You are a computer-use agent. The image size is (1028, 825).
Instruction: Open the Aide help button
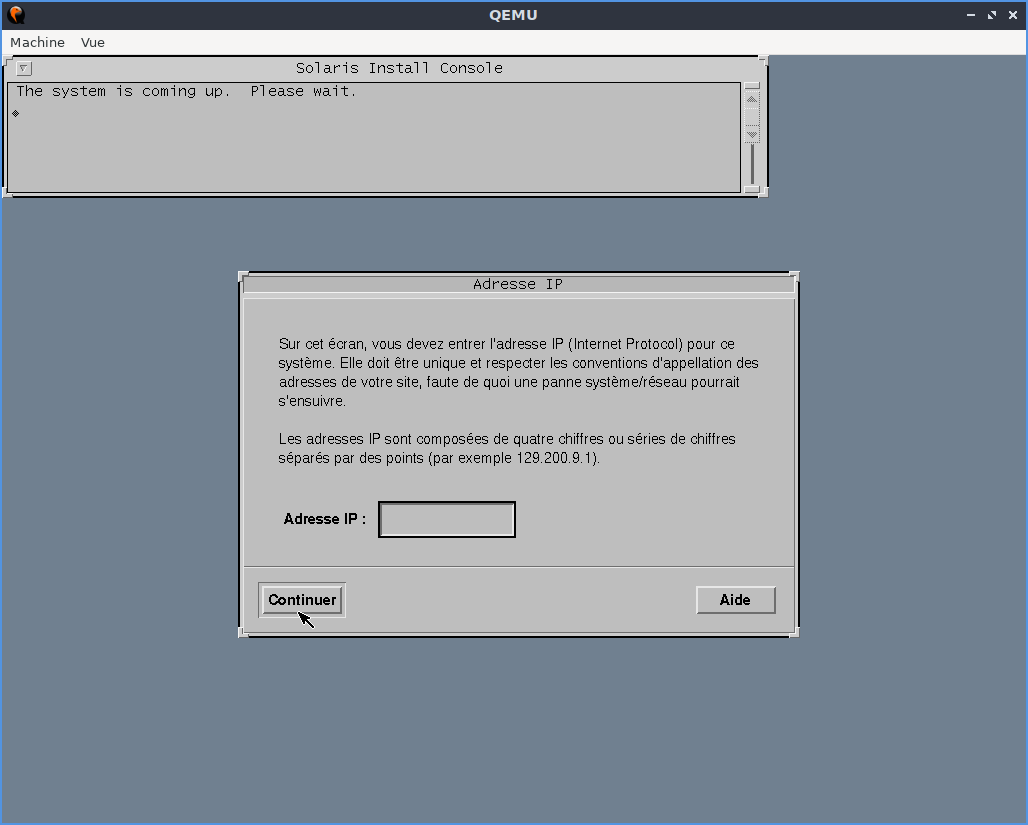(736, 600)
